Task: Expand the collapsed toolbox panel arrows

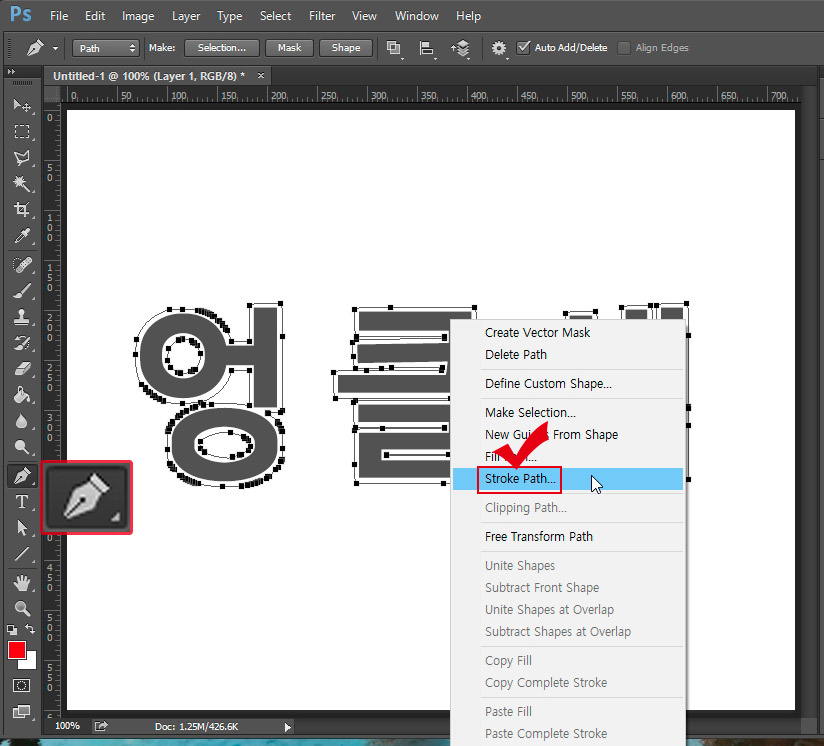Action: pos(11,71)
